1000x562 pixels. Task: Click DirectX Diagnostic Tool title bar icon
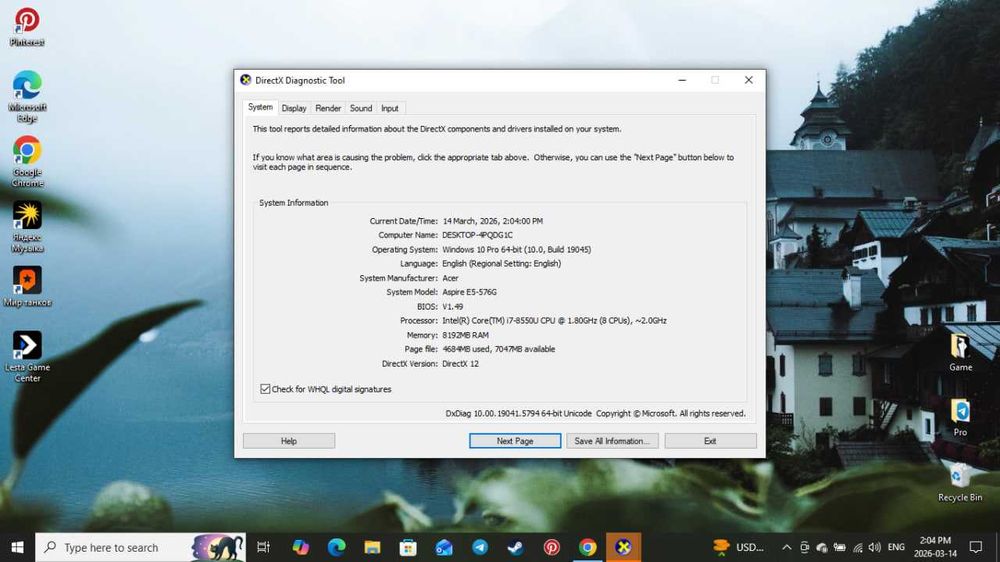[x=246, y=80]
